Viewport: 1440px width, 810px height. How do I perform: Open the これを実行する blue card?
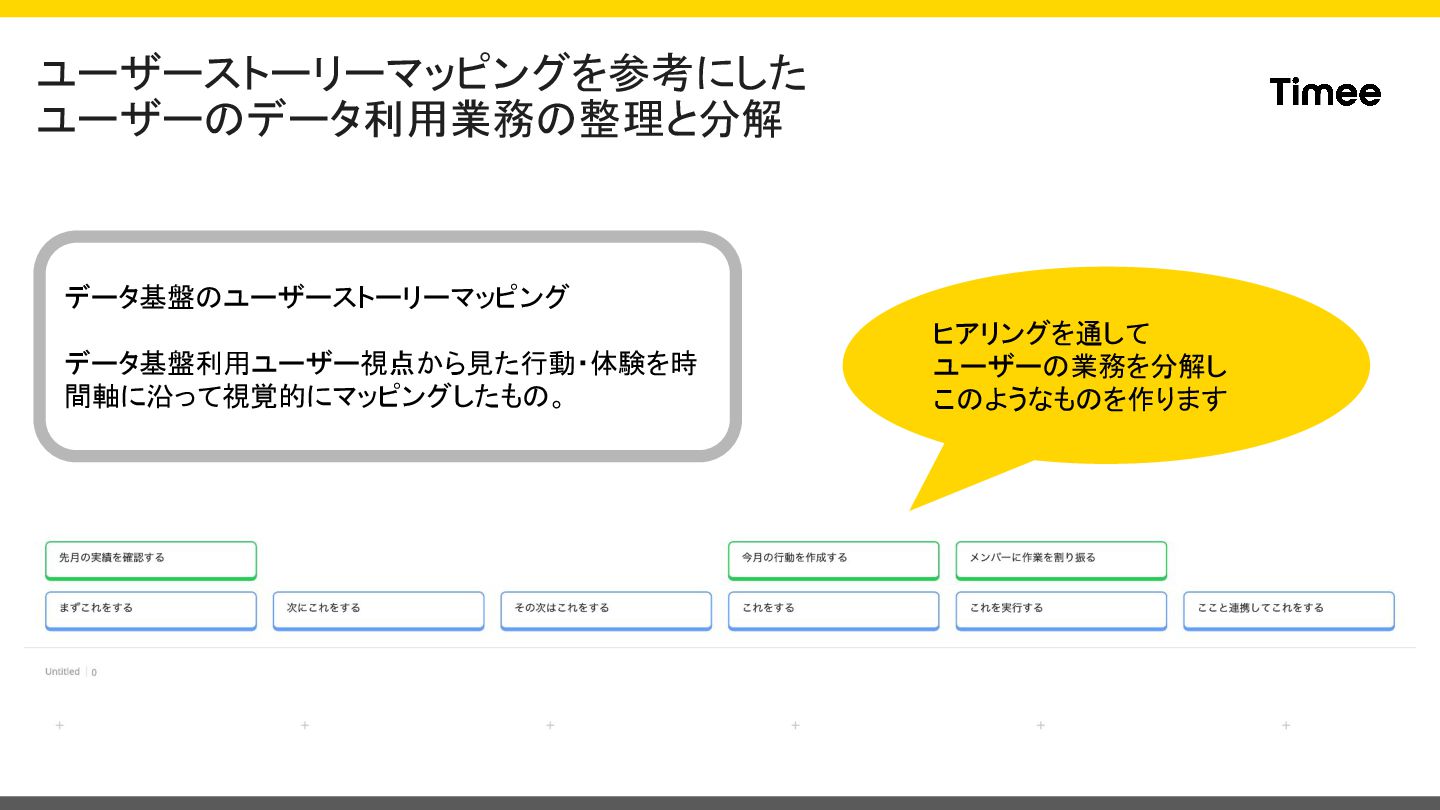click(x=1061, y=610)
